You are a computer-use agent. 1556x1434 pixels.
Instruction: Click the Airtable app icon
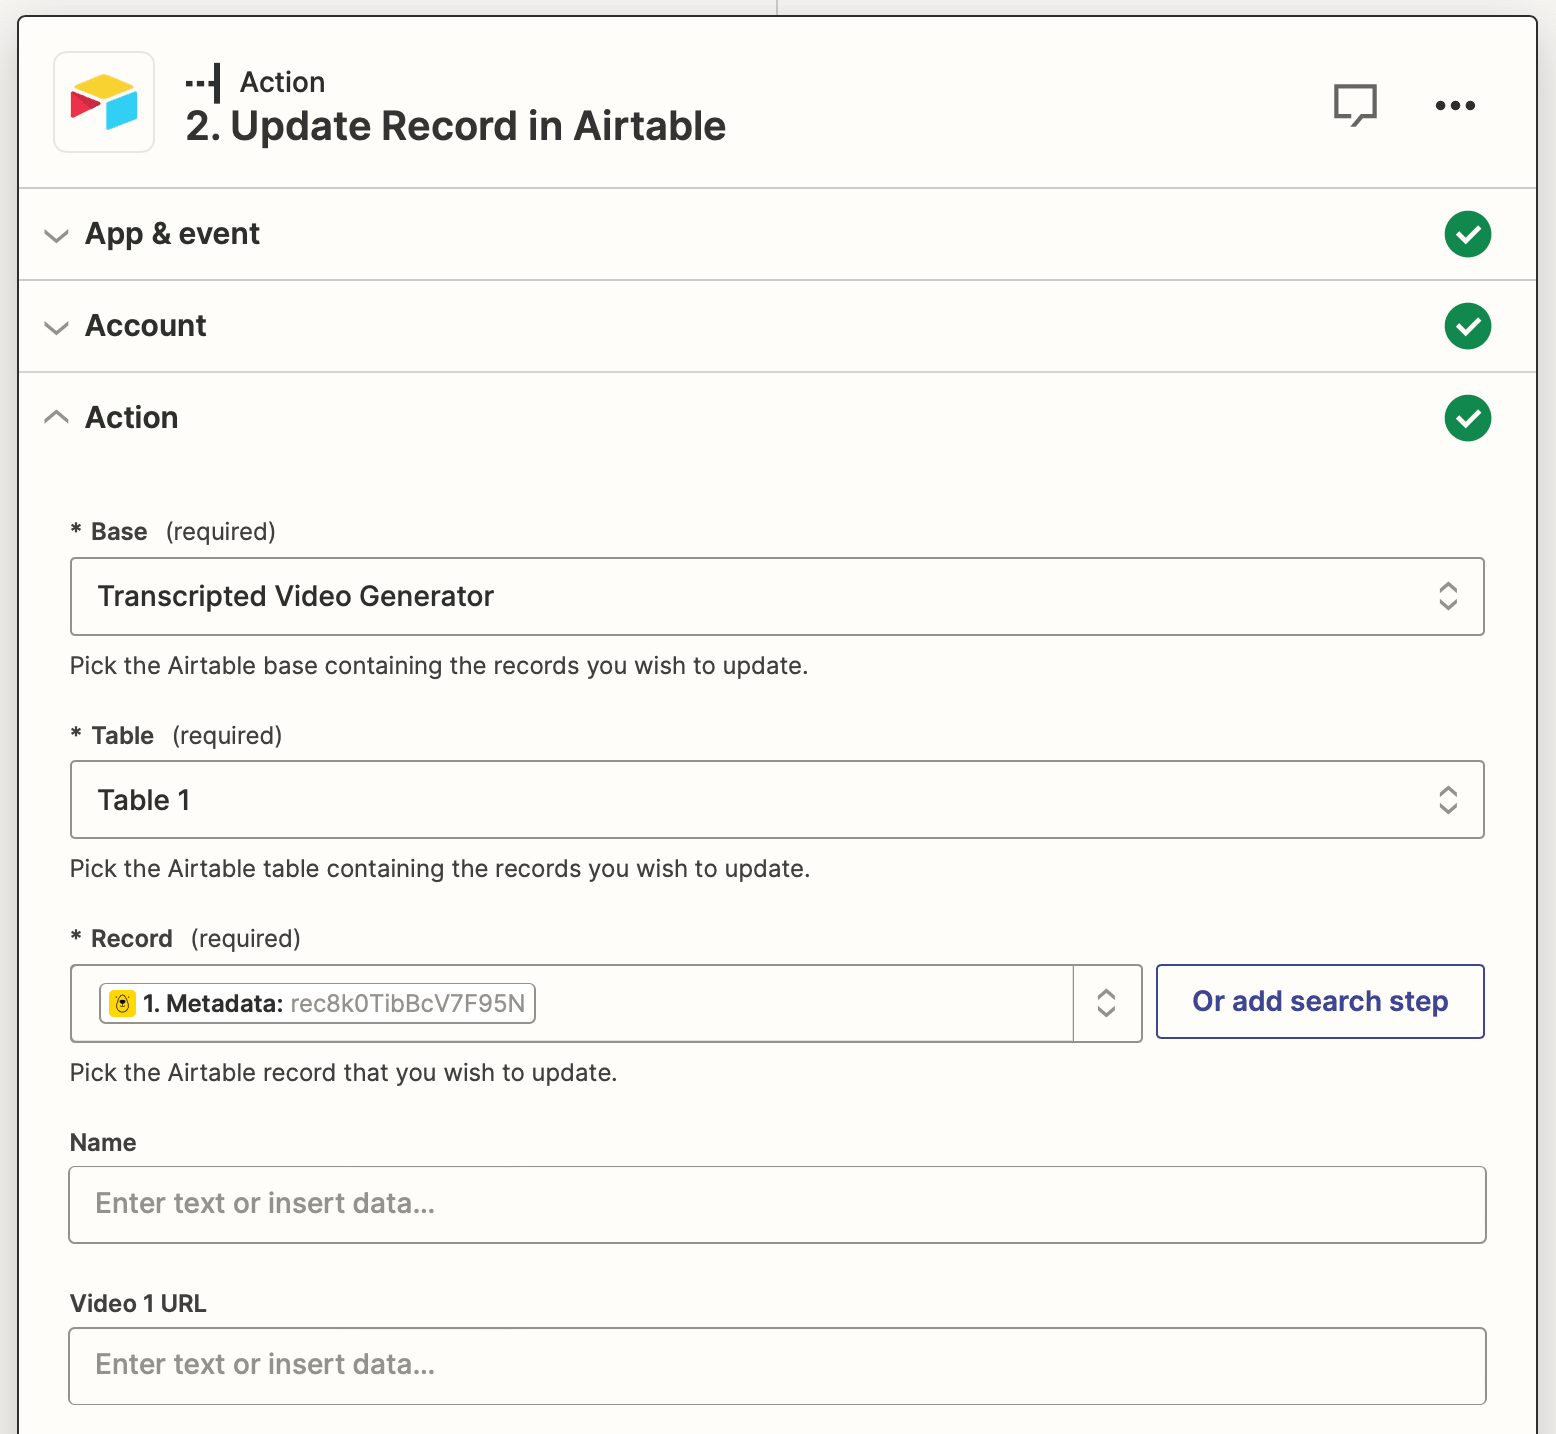coord(103,101)
